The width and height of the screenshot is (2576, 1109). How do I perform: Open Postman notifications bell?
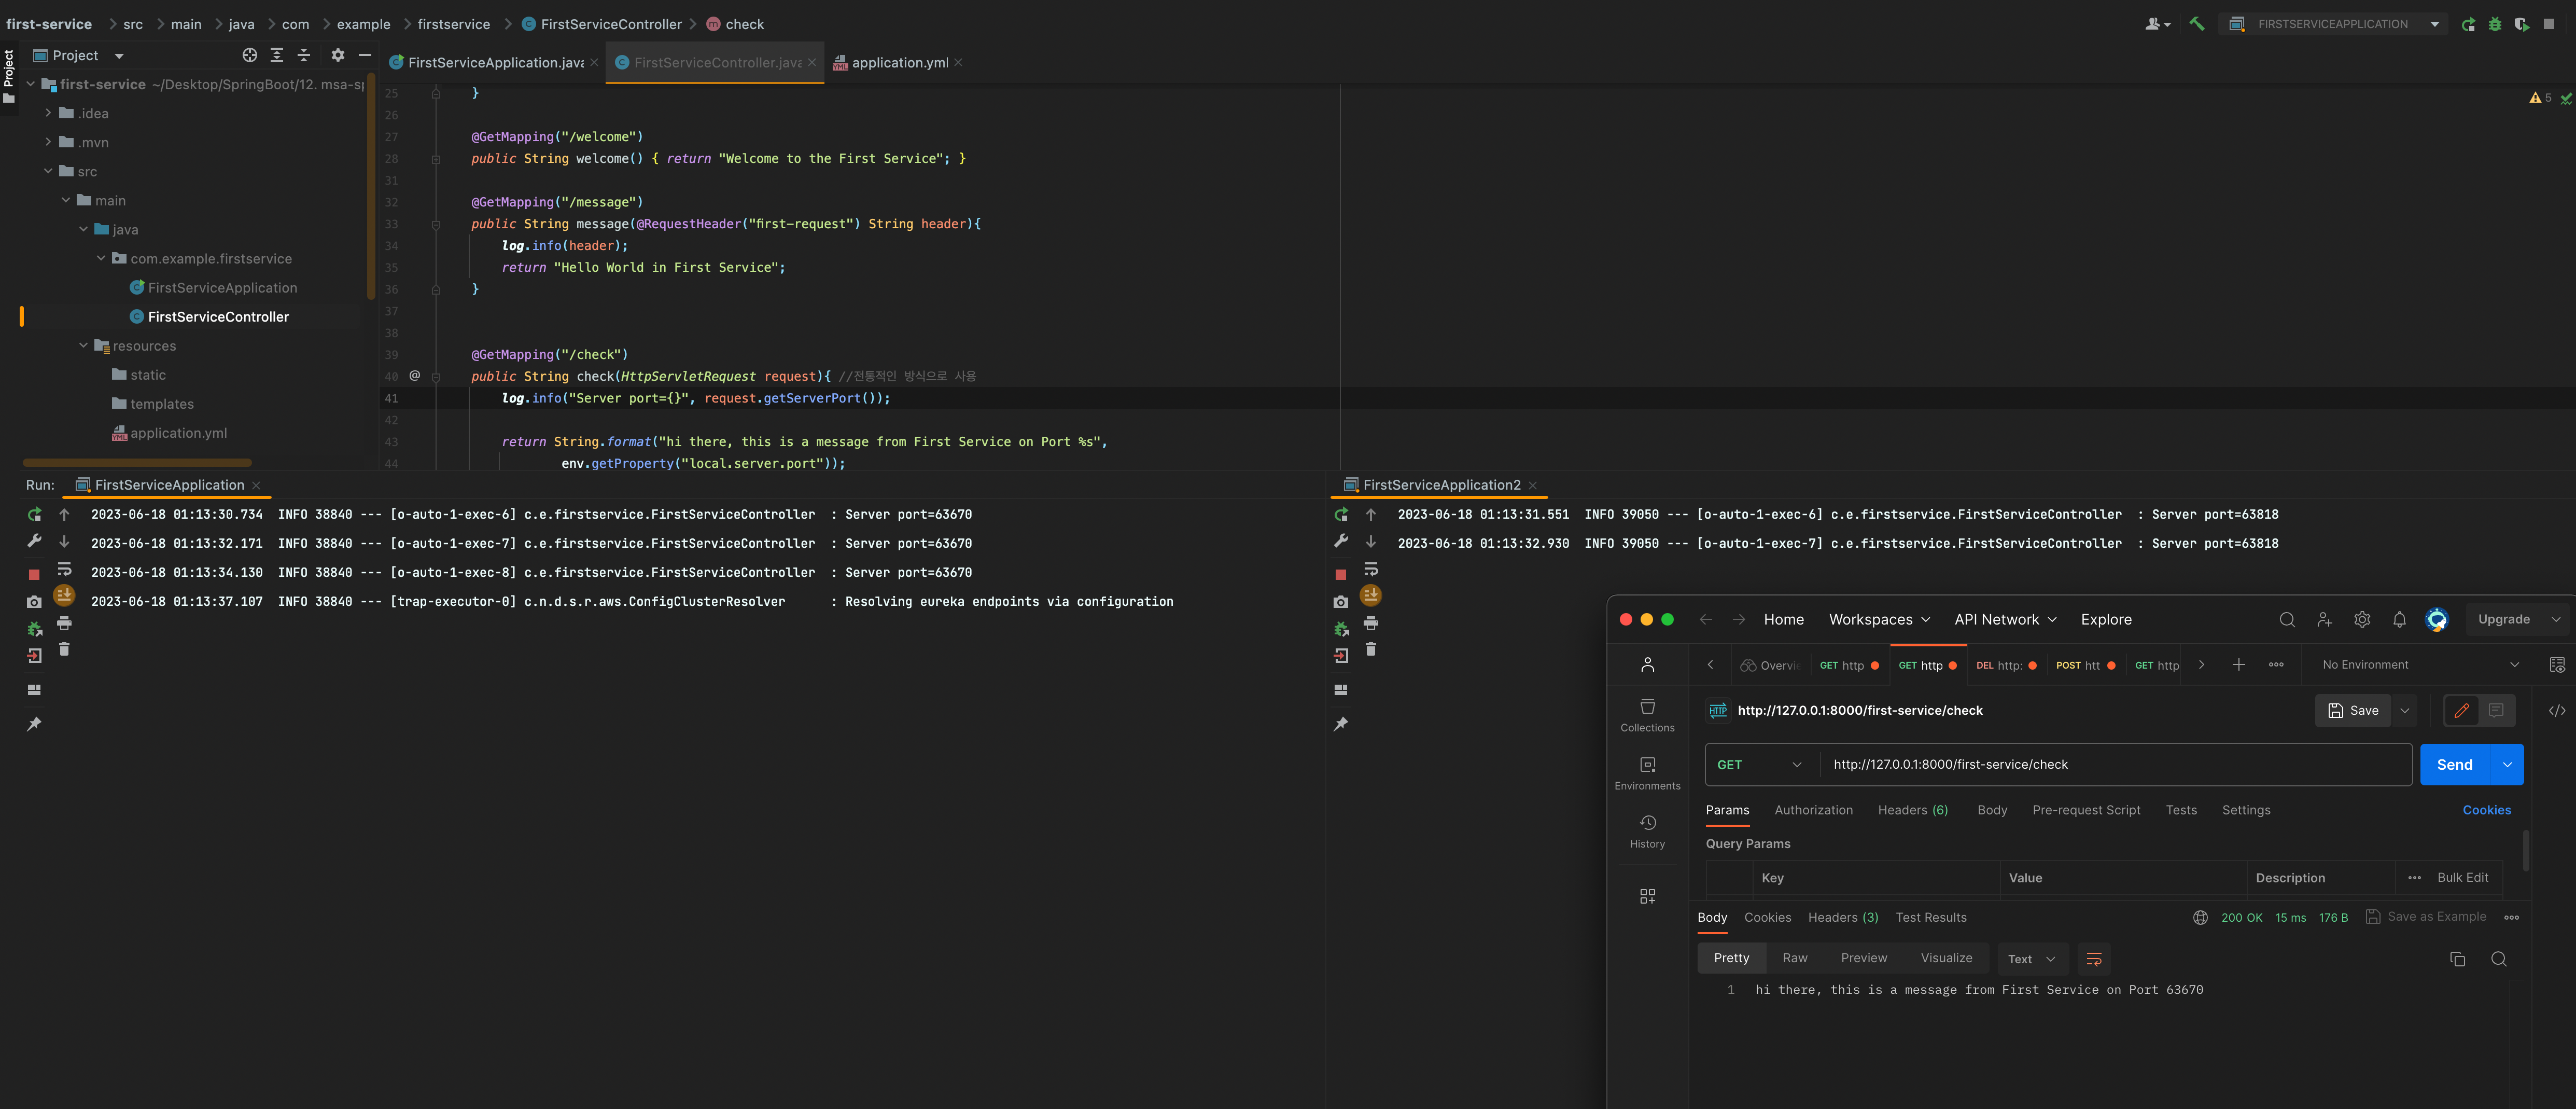tap(2399, 619)
